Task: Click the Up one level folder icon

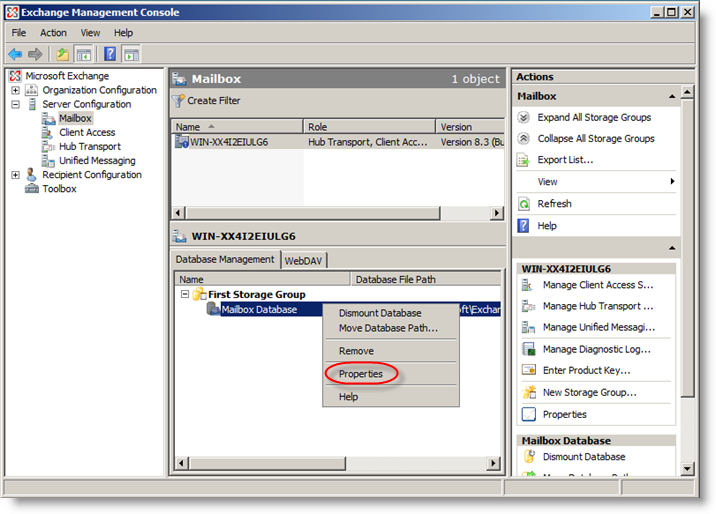Action: tap(62, 54)
